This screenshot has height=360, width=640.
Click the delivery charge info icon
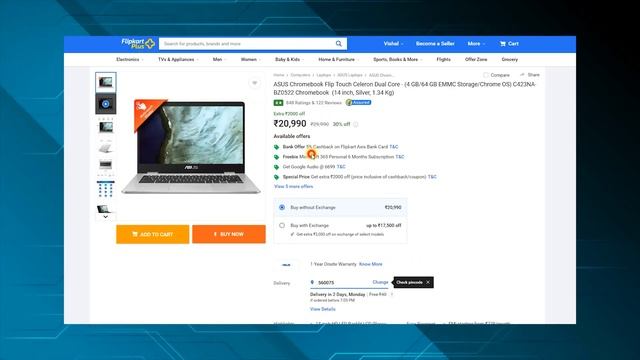pos(392,295)
